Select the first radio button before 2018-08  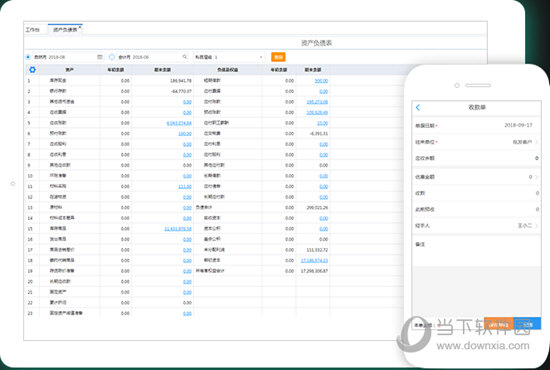pos(28,57)
